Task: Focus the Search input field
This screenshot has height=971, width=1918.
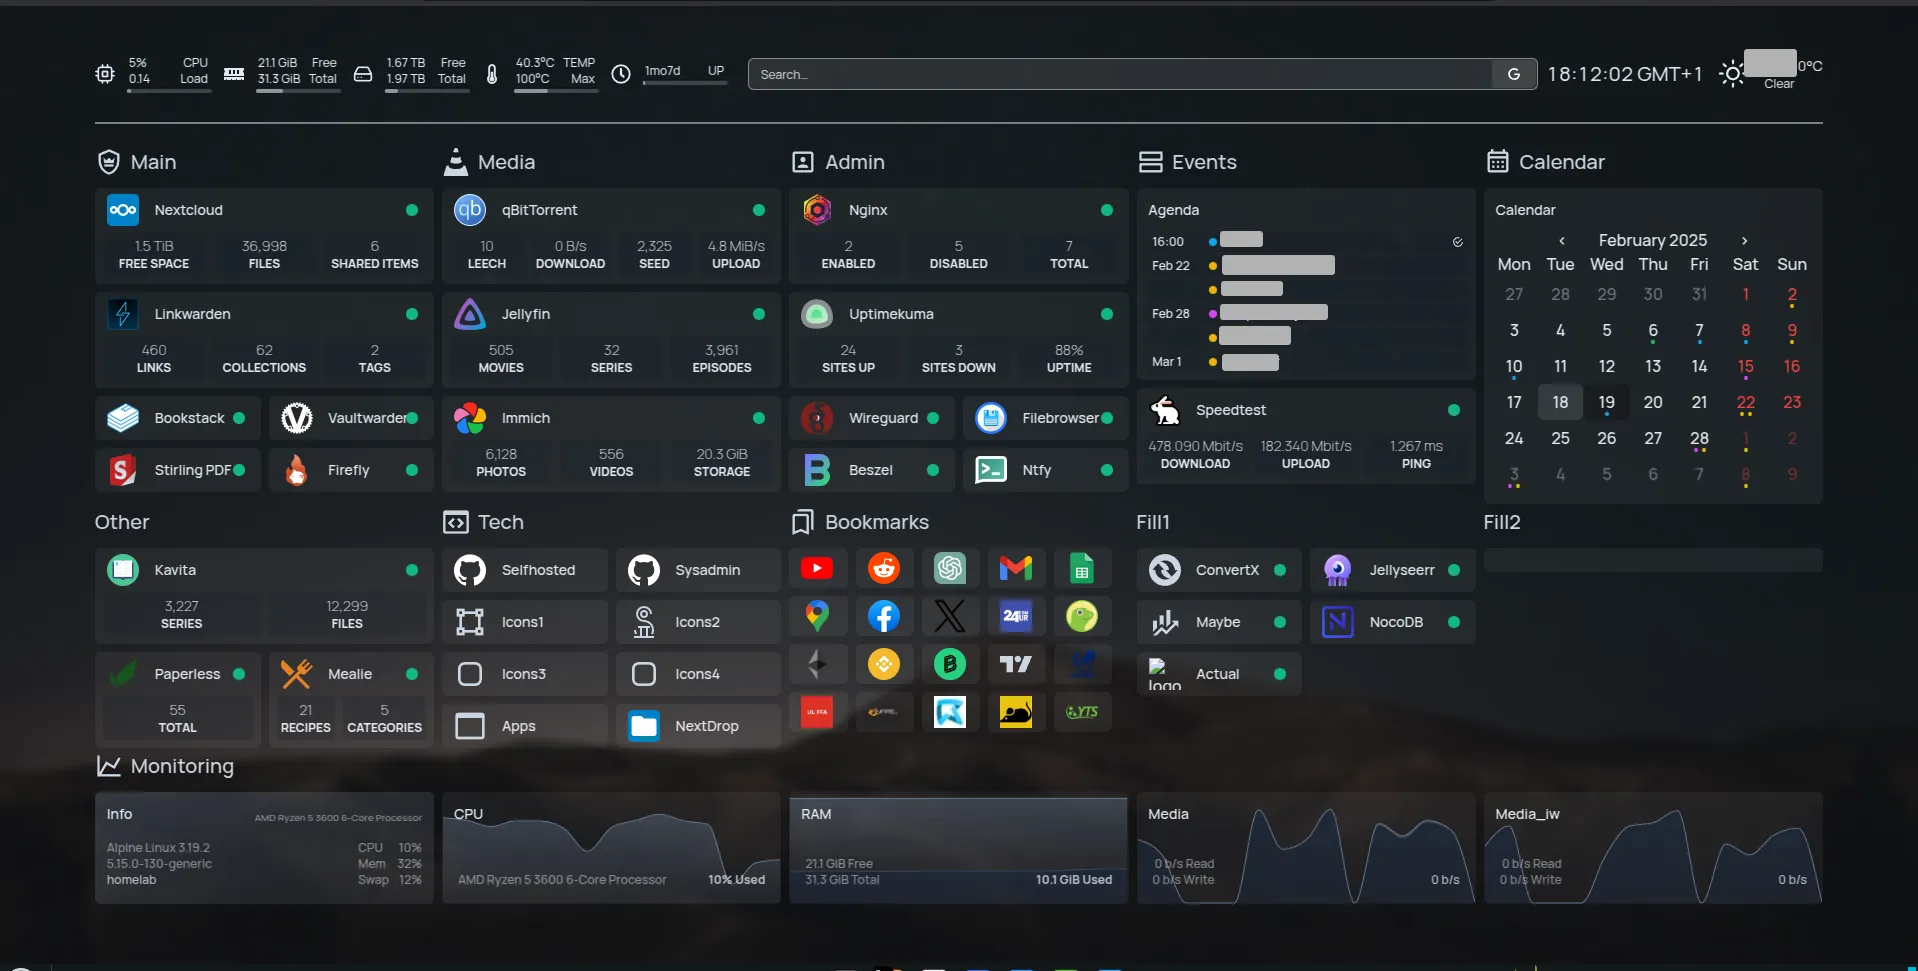Action: tap(1120, 74)
